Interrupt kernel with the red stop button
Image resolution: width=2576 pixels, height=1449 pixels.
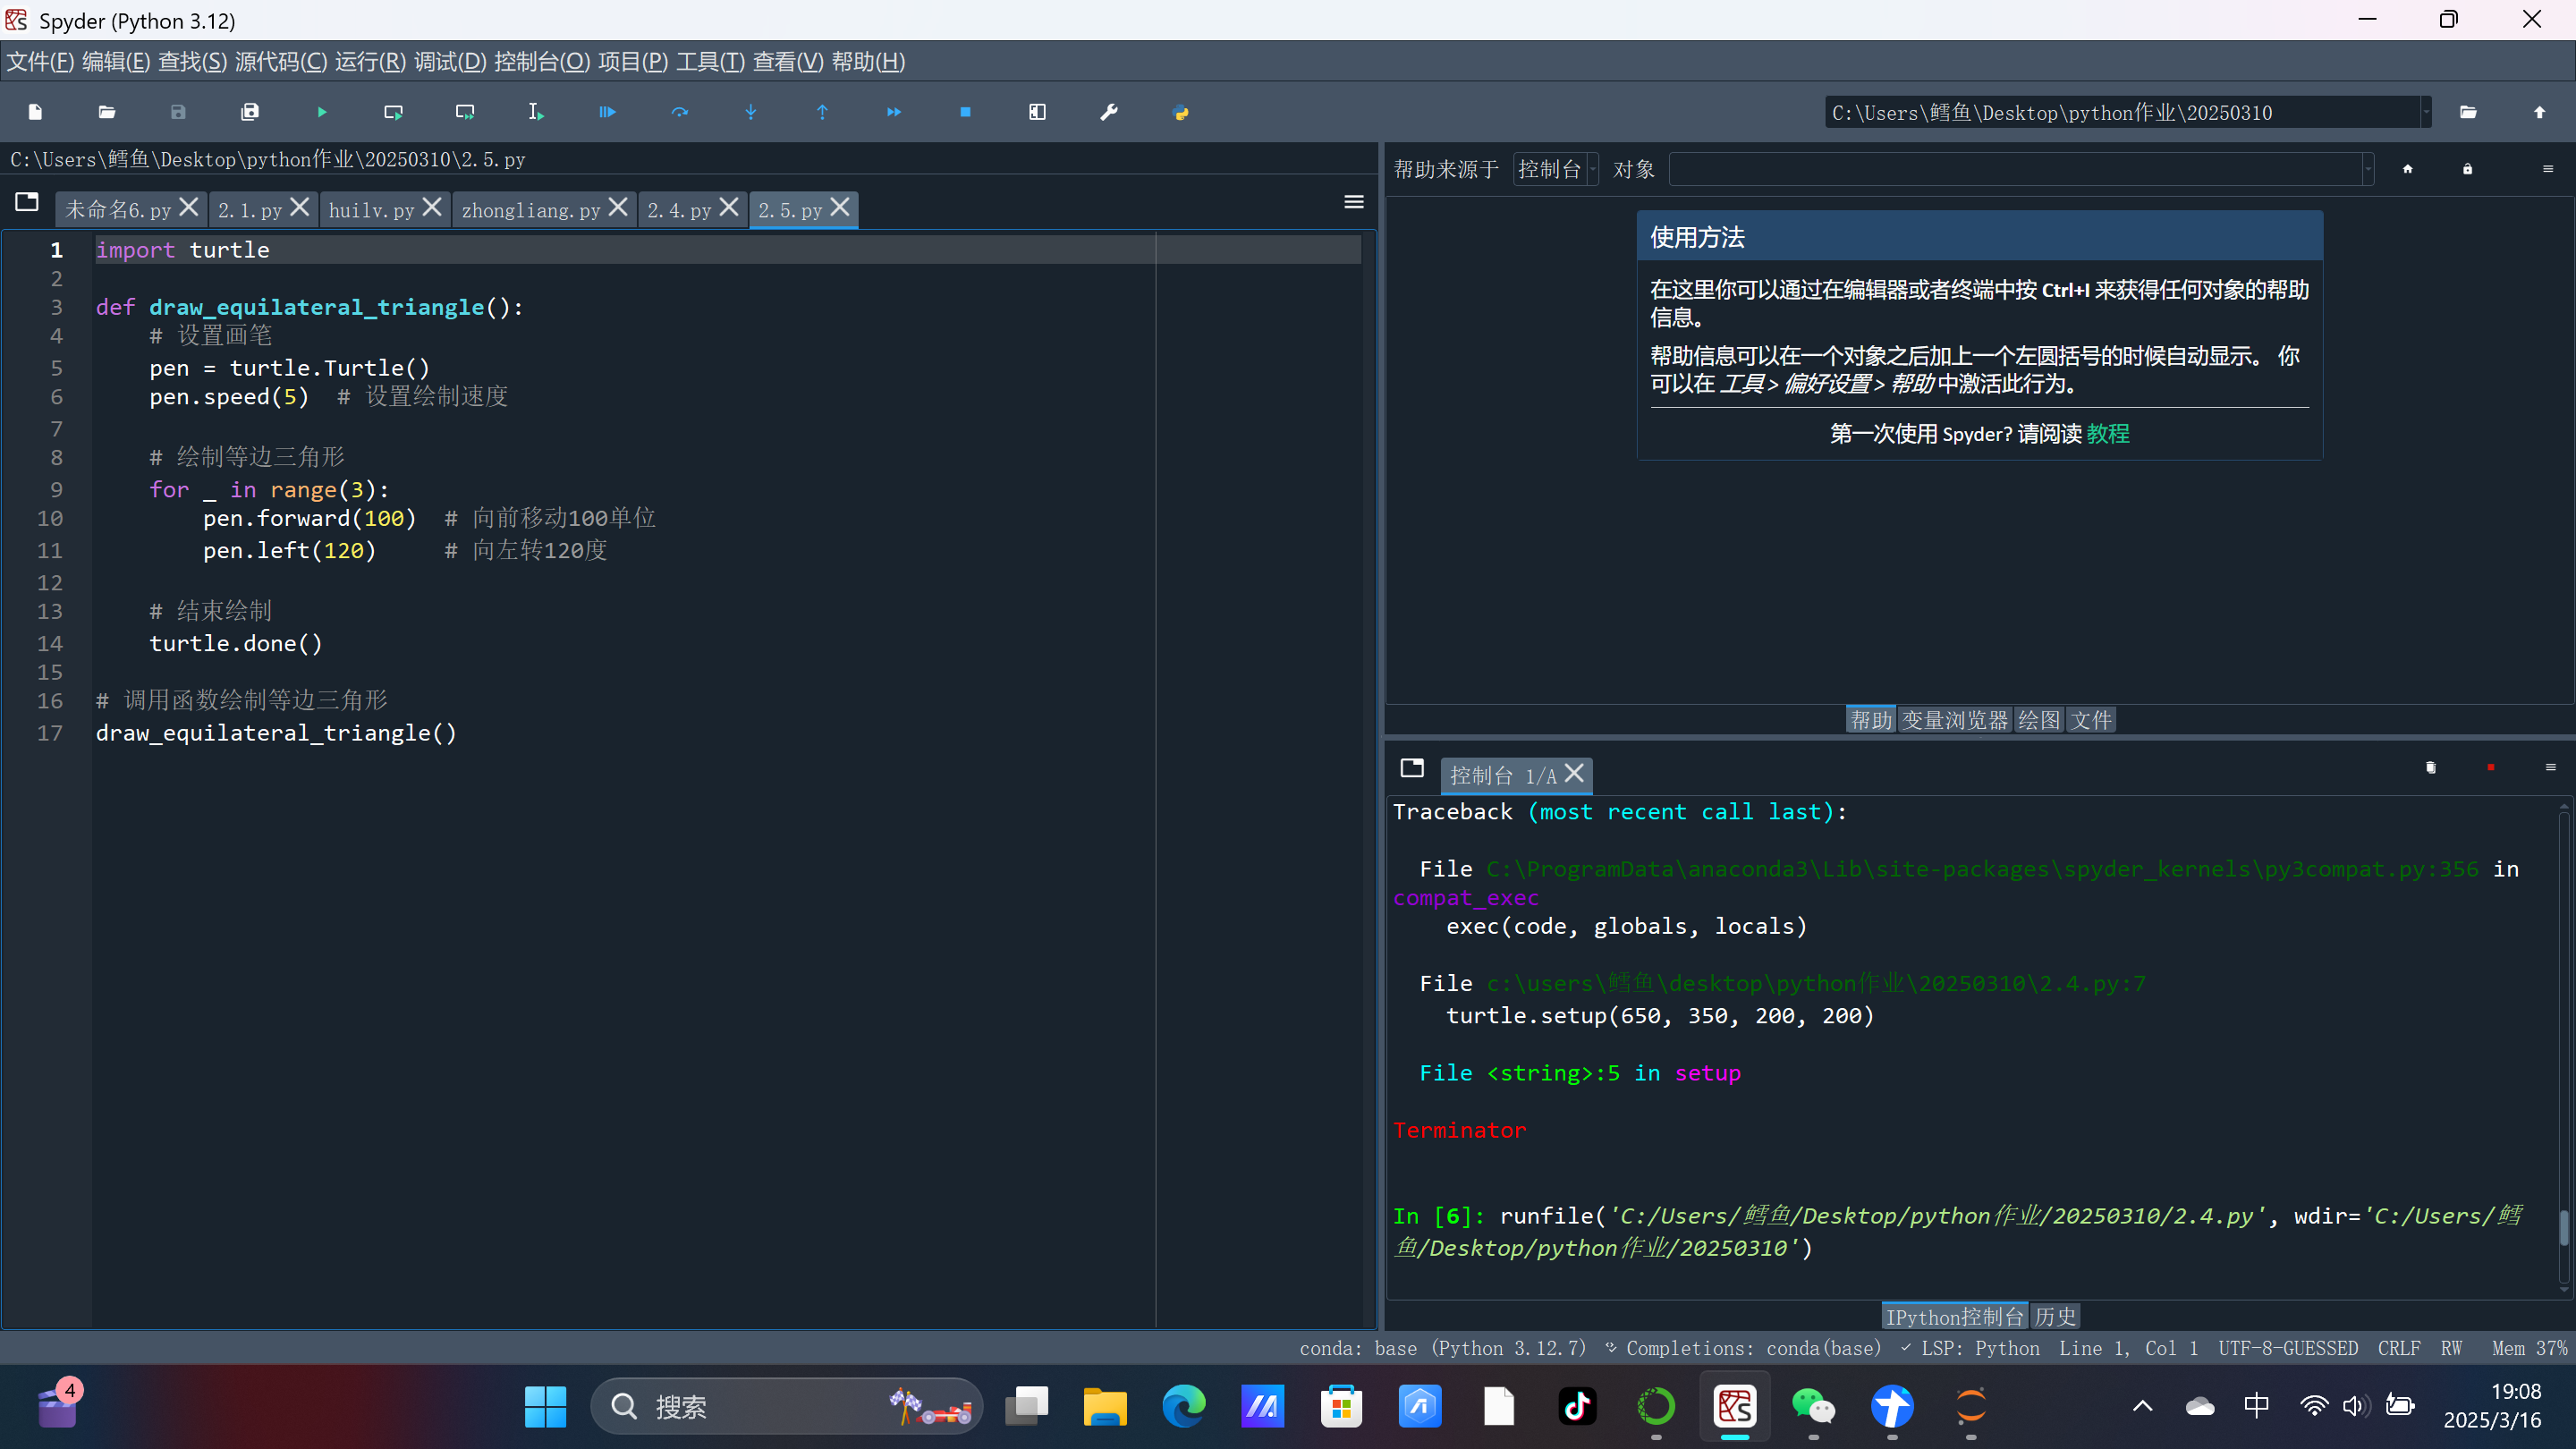(x=2491, y=767)
